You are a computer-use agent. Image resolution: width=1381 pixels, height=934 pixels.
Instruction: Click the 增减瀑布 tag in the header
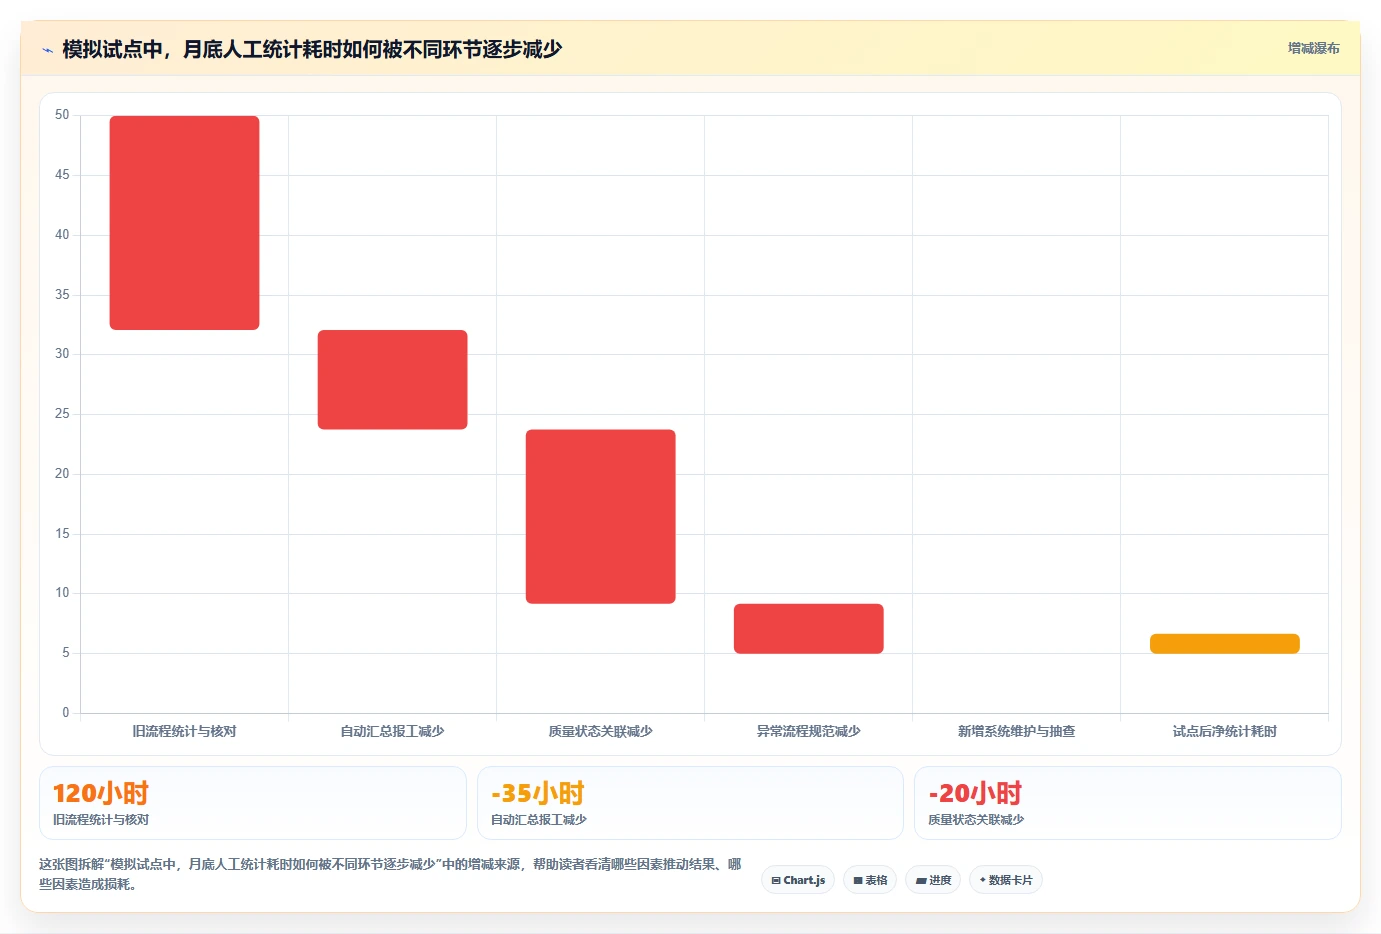coord(1313,48)
